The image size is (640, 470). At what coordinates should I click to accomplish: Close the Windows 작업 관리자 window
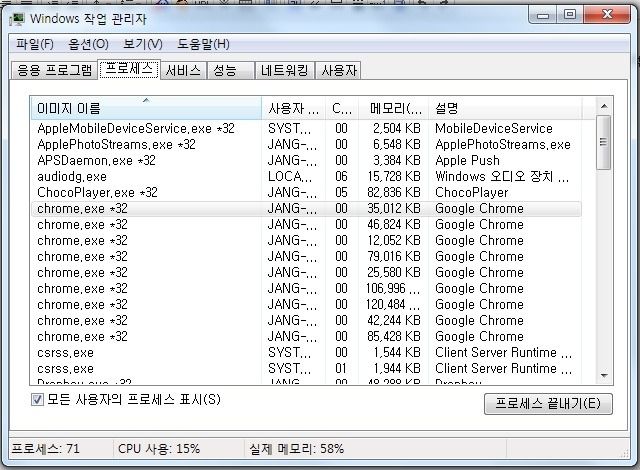[x=607, y=15]
